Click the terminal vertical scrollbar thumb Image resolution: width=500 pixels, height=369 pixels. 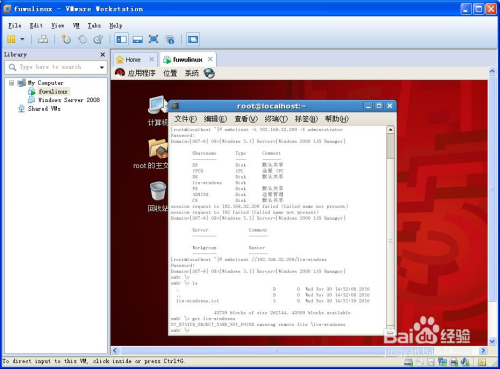click(x=390, y=146)
